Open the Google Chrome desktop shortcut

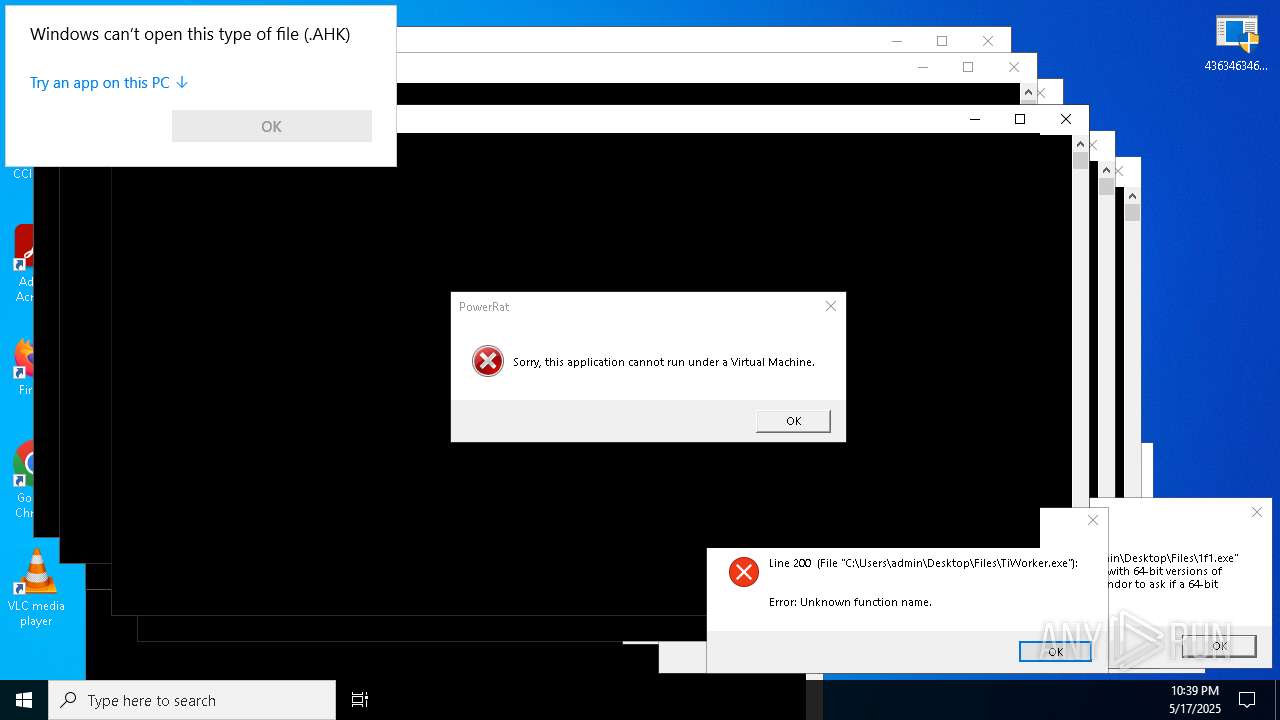[x=24, y=480]
